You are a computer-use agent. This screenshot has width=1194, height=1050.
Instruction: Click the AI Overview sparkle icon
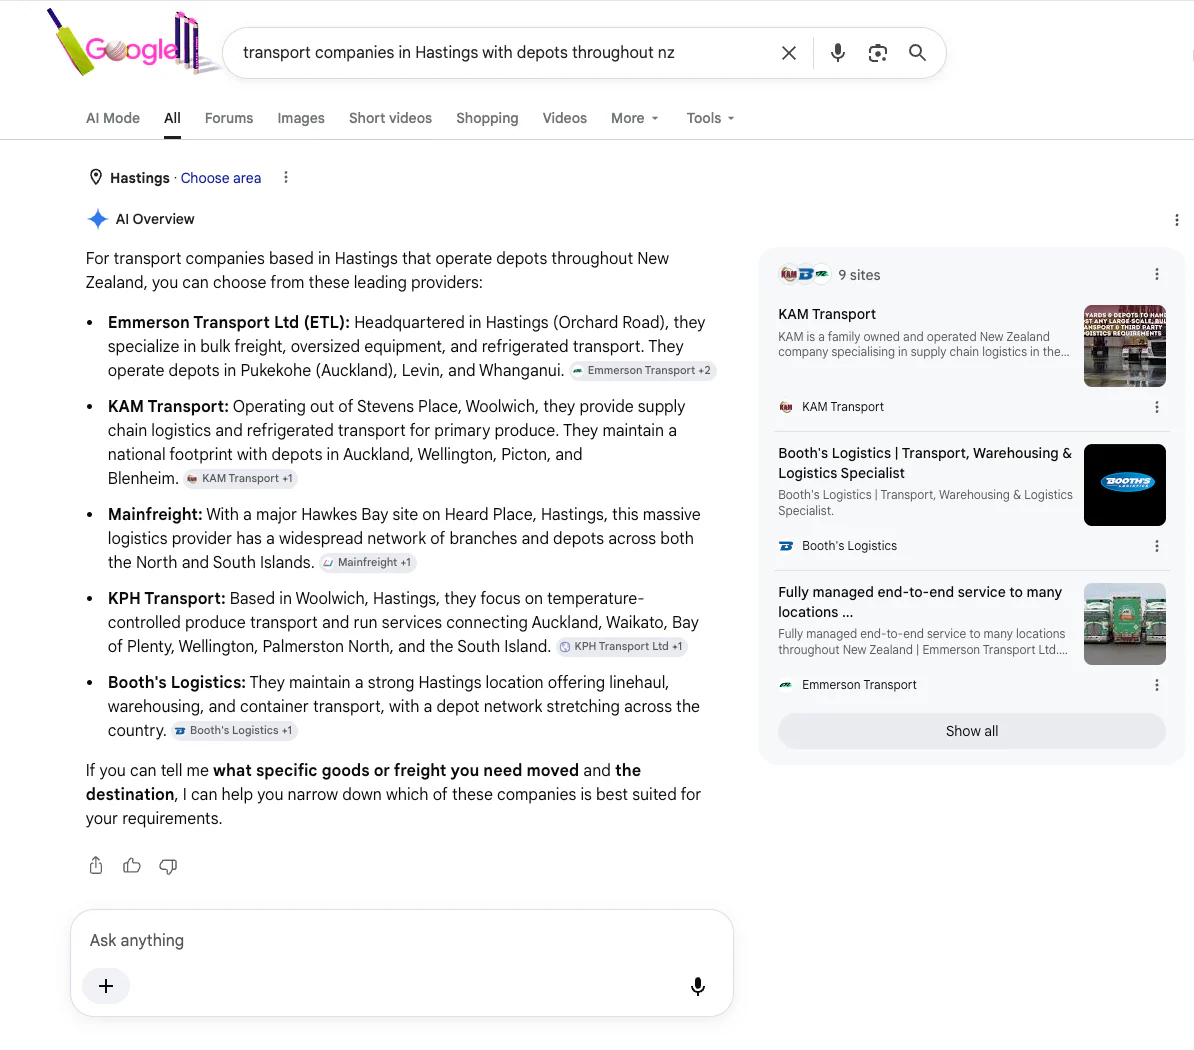(97, 219)
